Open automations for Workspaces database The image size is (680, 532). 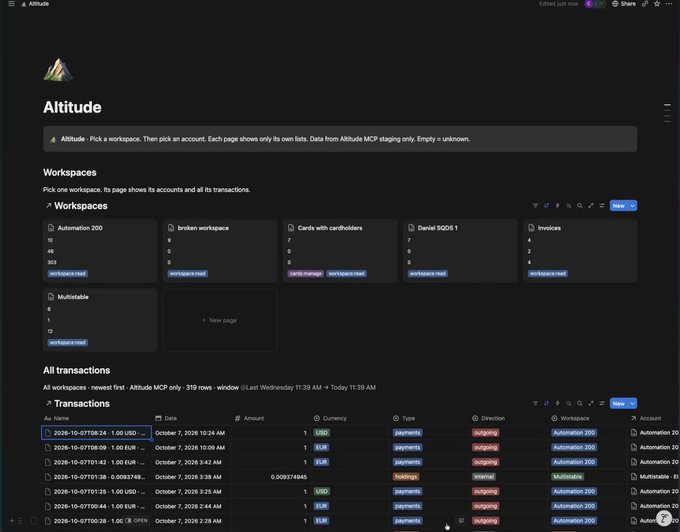click(x=558, y=206)
